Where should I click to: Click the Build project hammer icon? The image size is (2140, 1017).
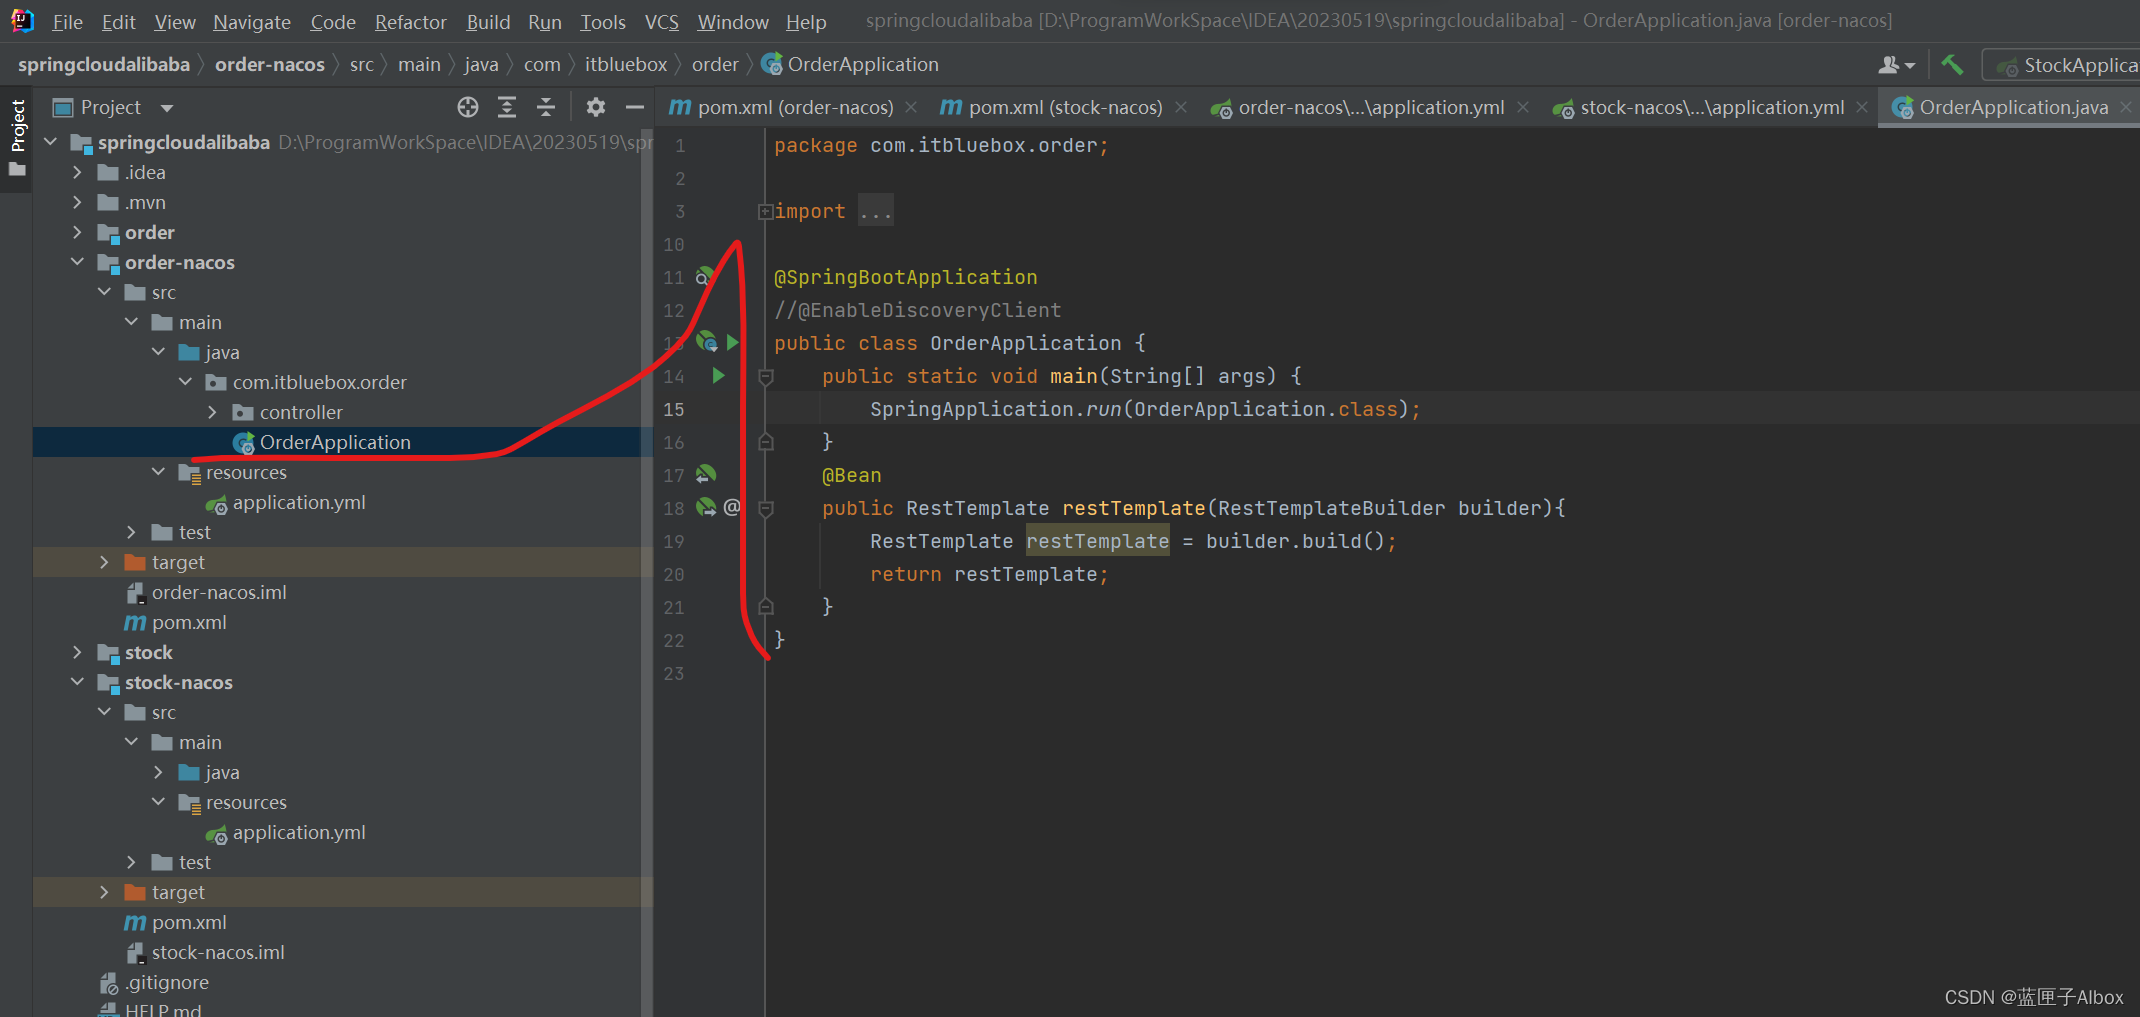point(1951,65)
